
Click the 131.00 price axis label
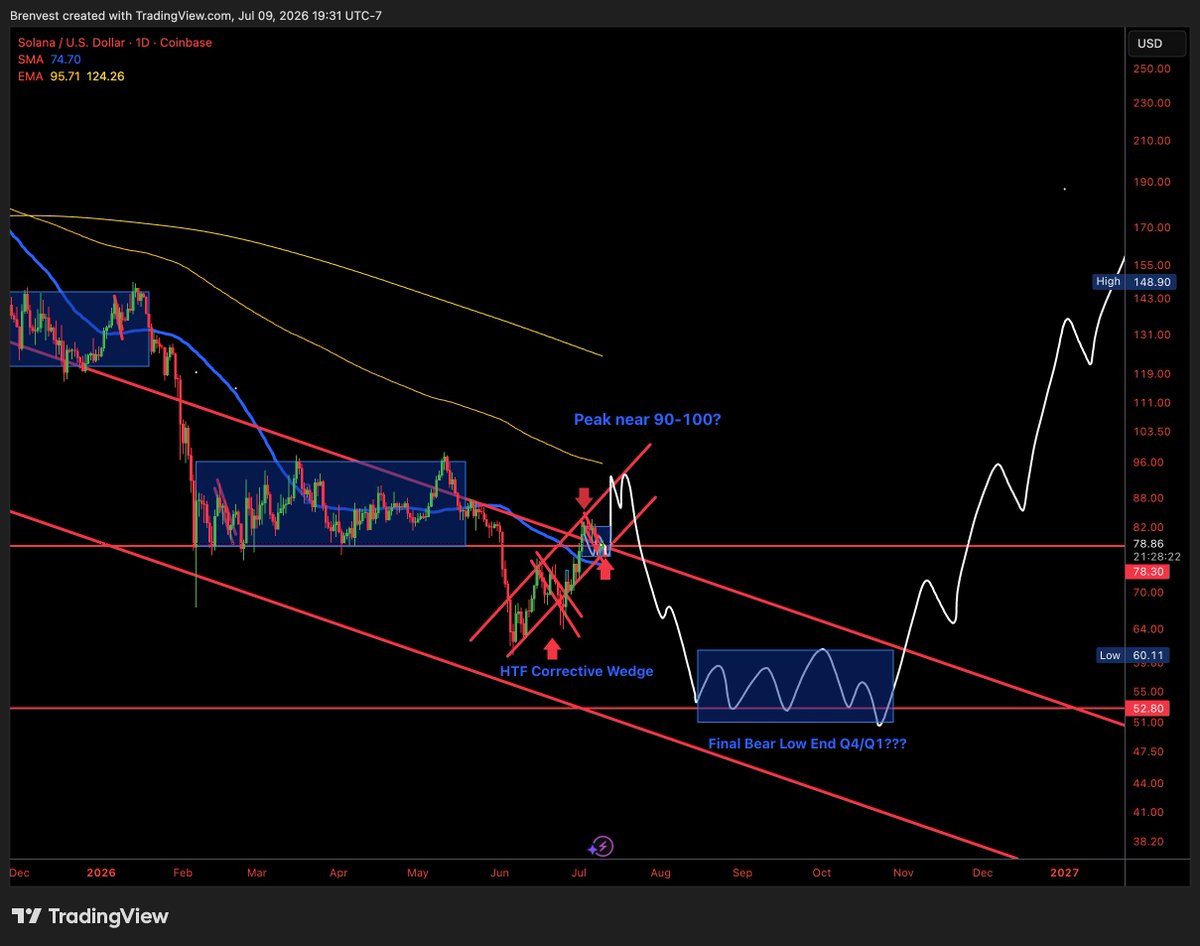(1152, 335)
